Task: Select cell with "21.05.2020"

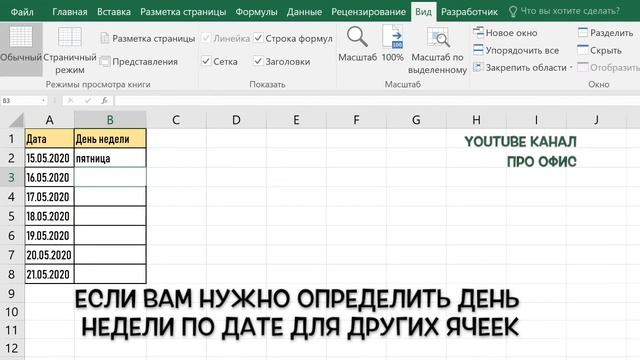Action: pyautogui.click(x=49, y=274)
